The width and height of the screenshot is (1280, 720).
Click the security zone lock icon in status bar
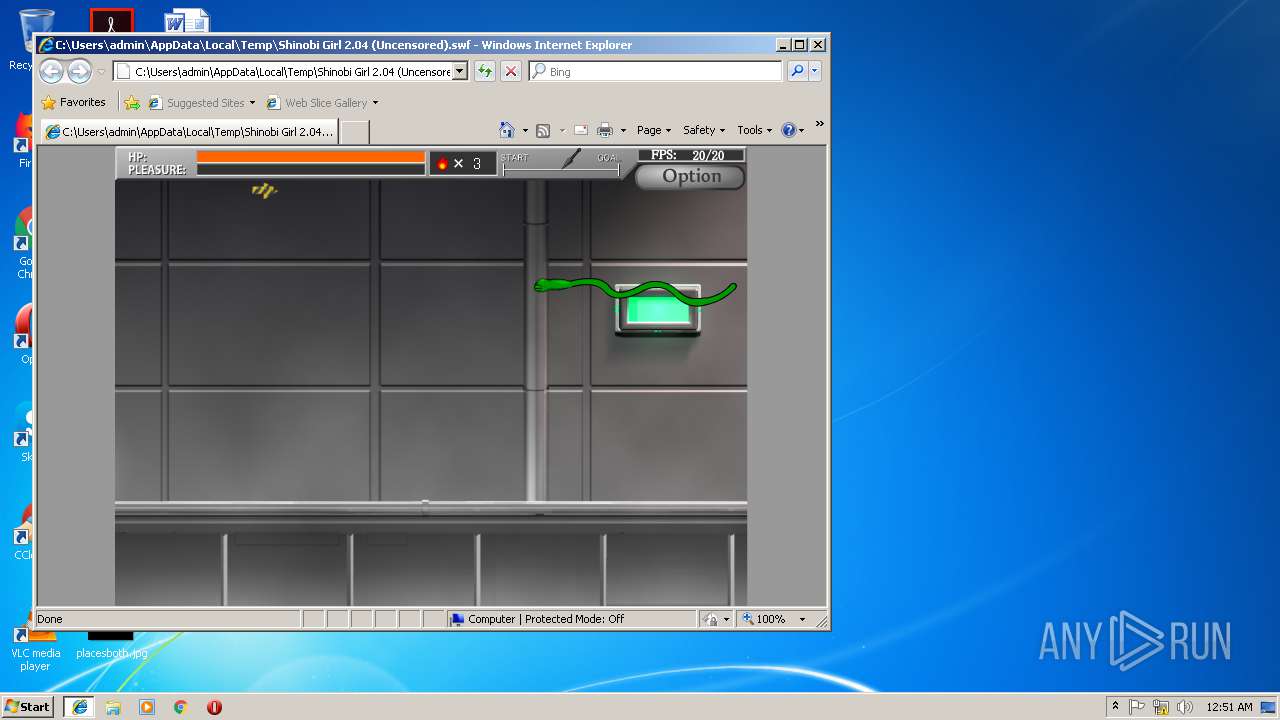[x=710, y=619]
